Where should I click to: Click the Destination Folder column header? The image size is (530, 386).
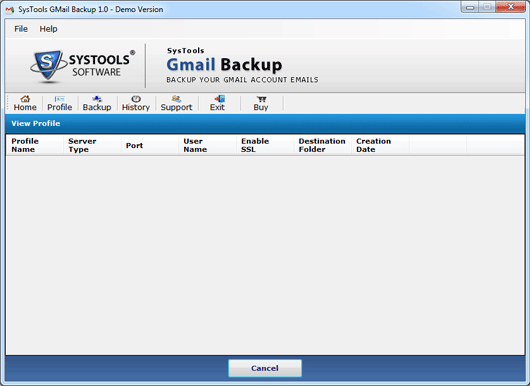[322, 145]
